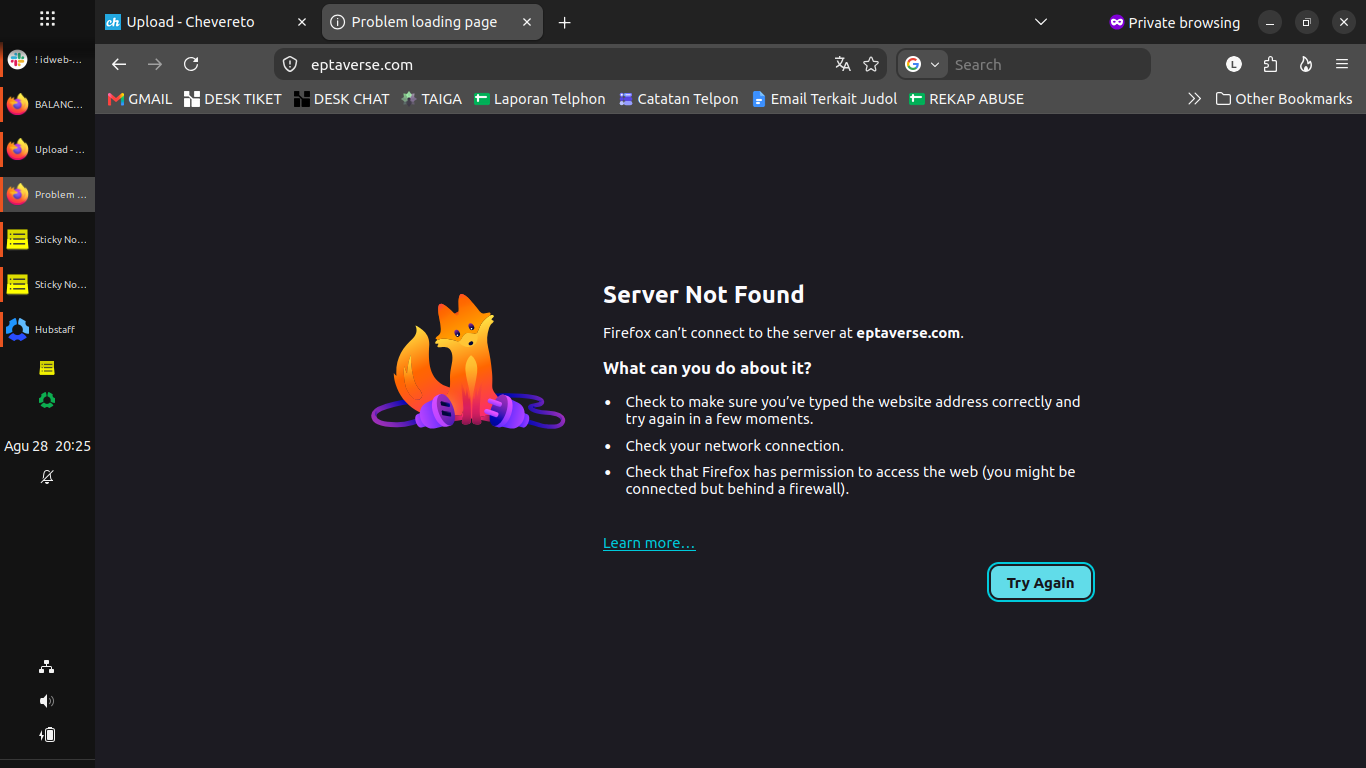Go back to the previous page
Screen dimensions: 1366x768
[119, 64]
